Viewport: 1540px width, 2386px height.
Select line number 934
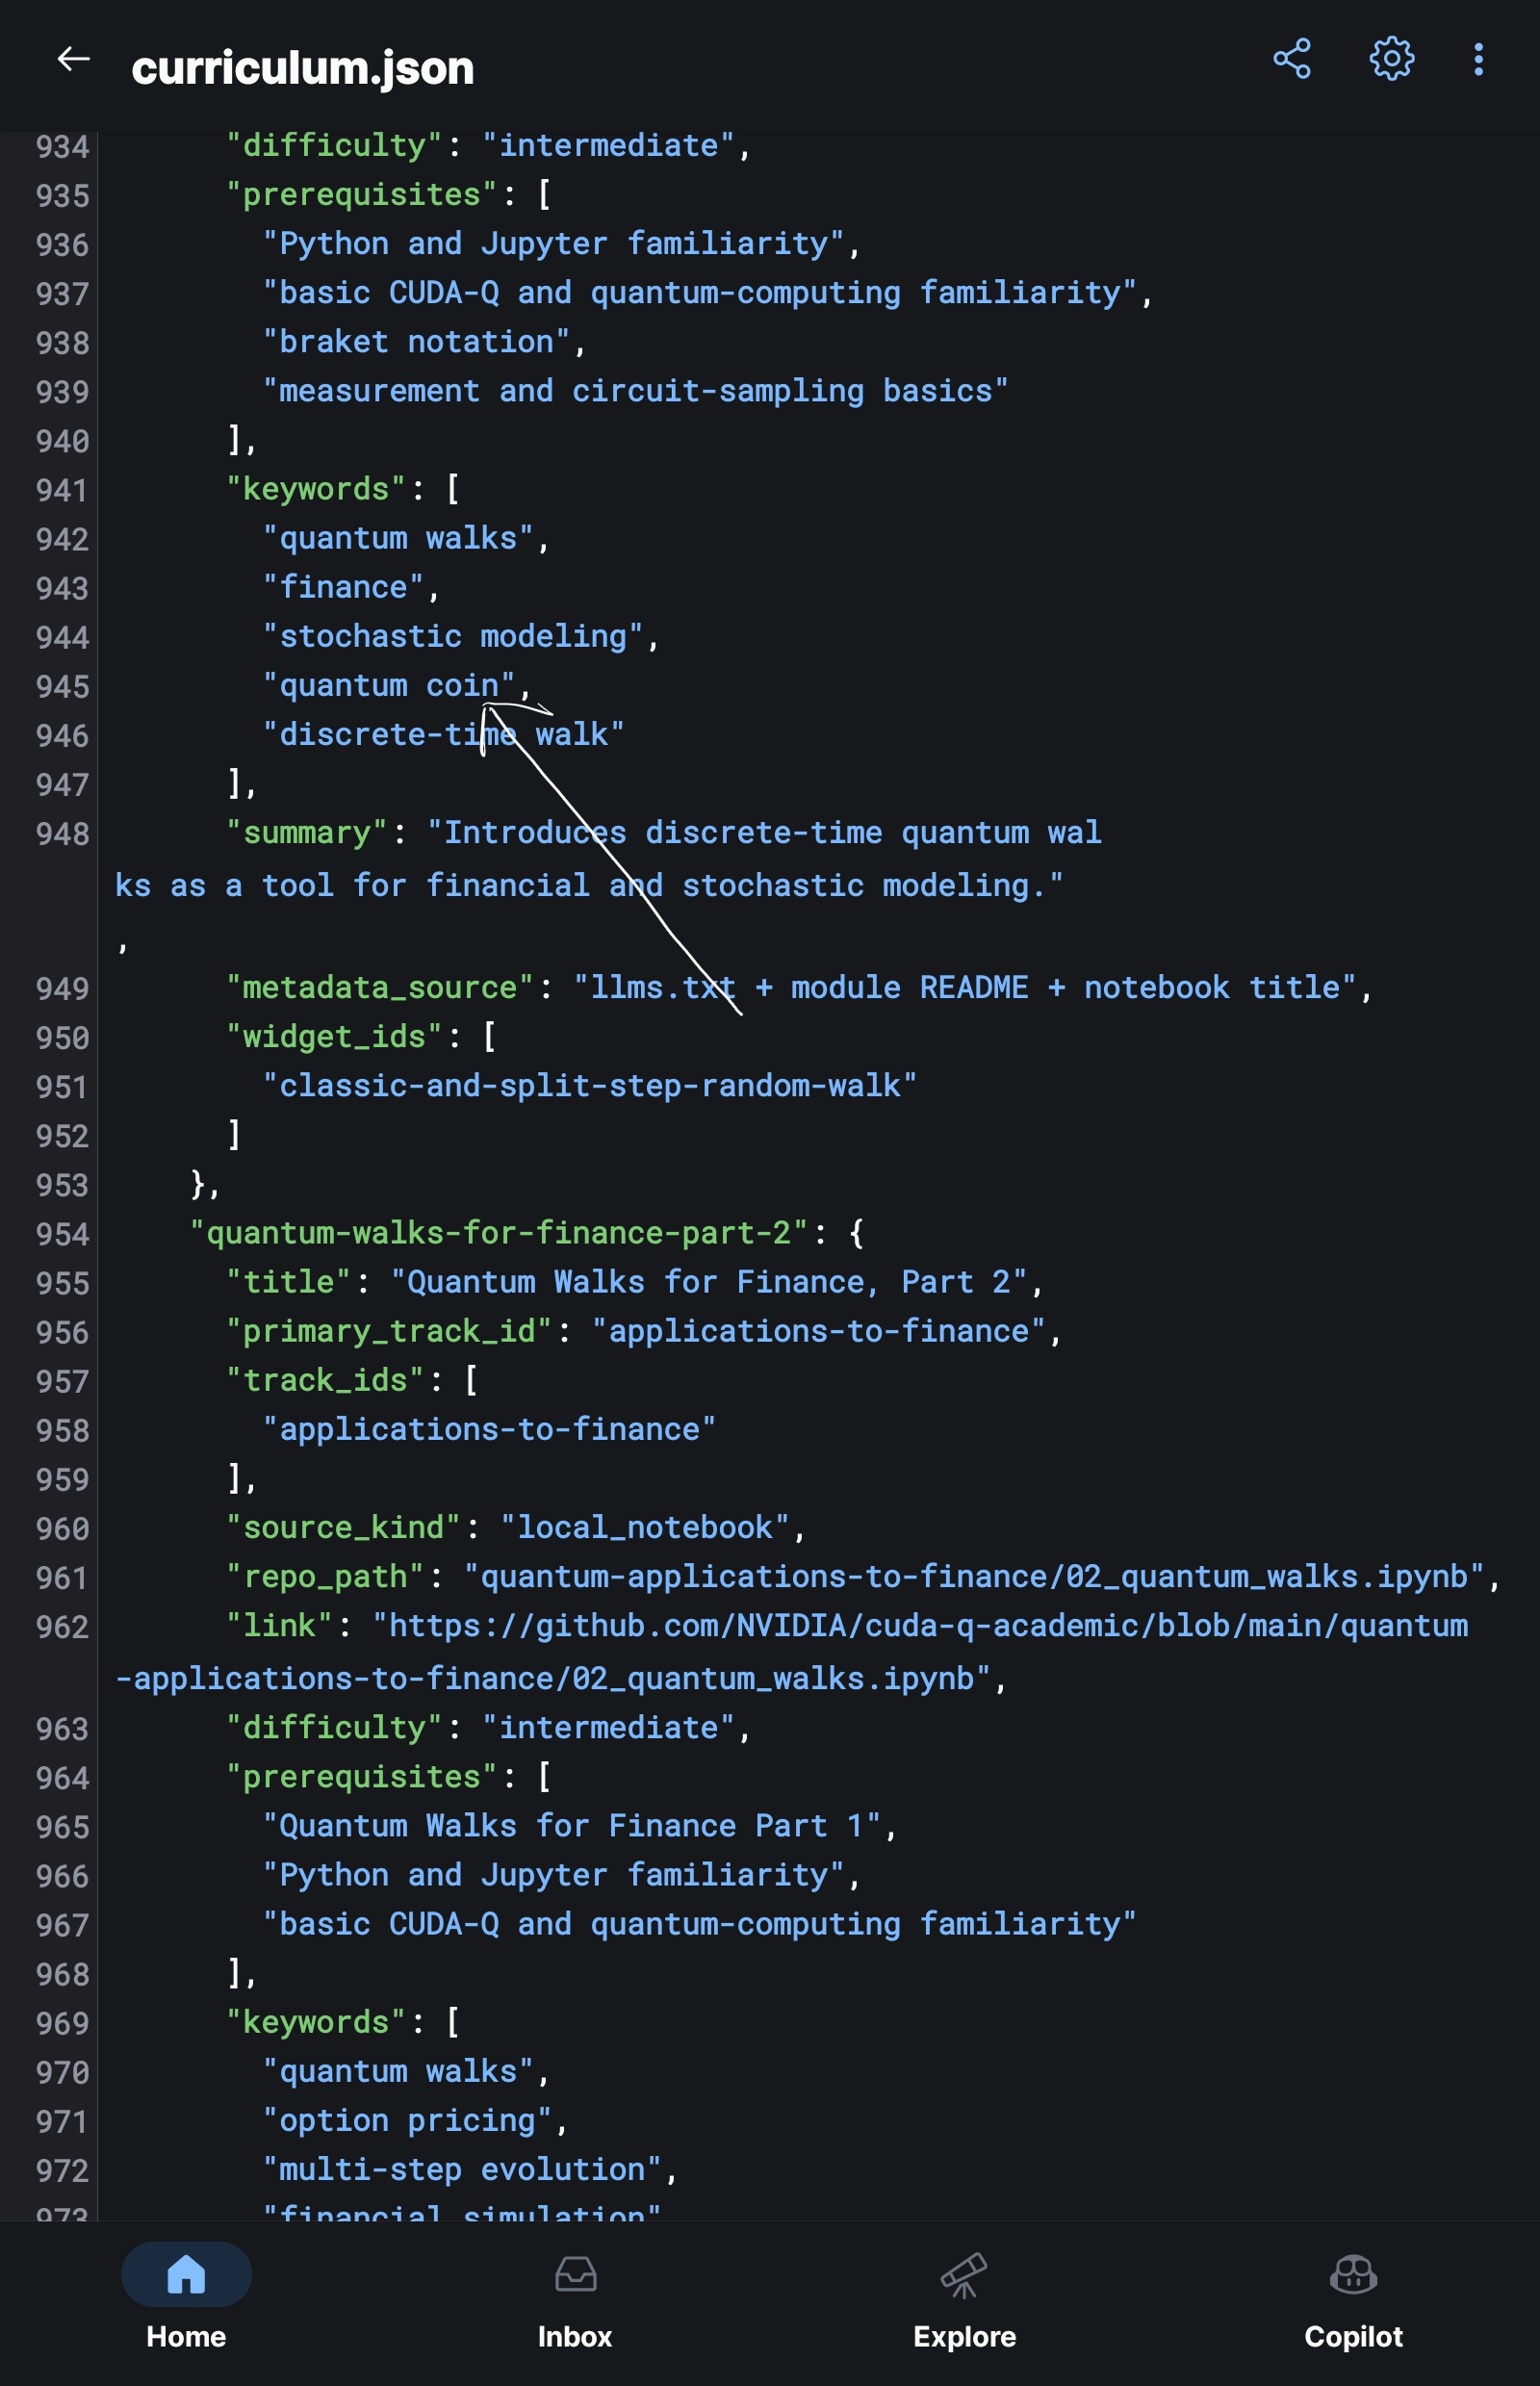62,147
